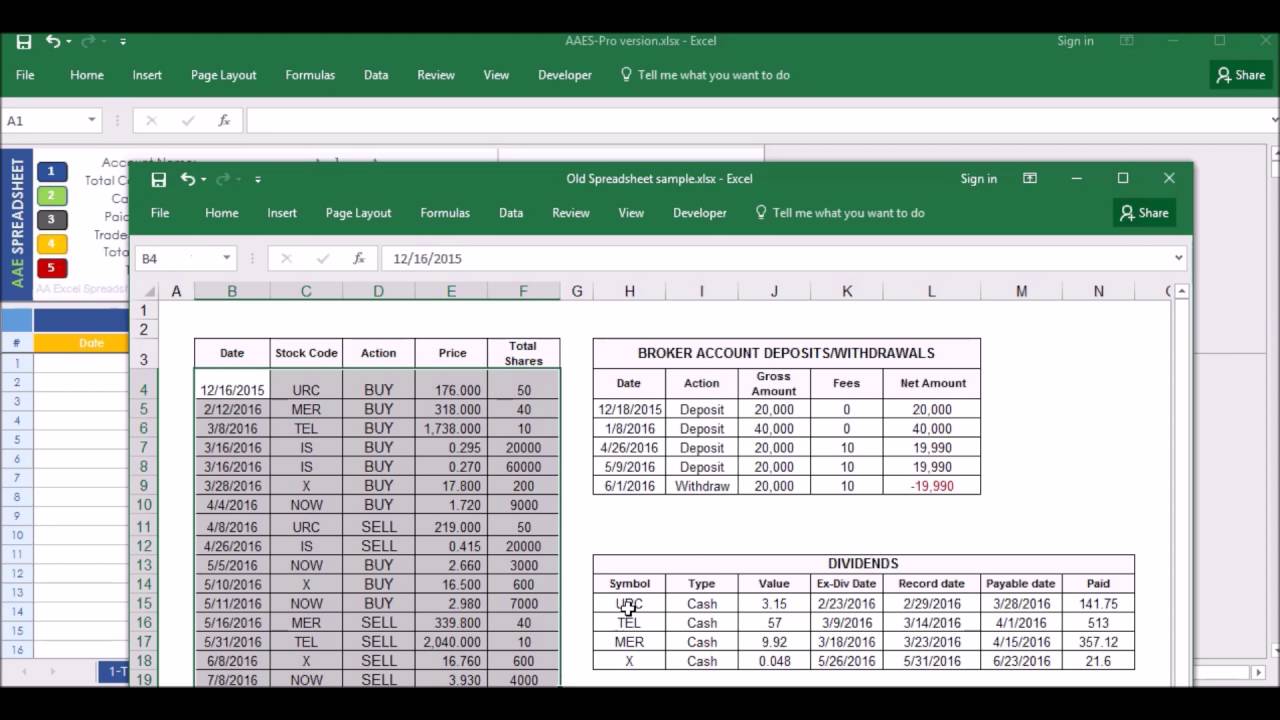Open Review tab in Old Spreadsheet window
The image size is (1280, 720).
pos(571,213)
